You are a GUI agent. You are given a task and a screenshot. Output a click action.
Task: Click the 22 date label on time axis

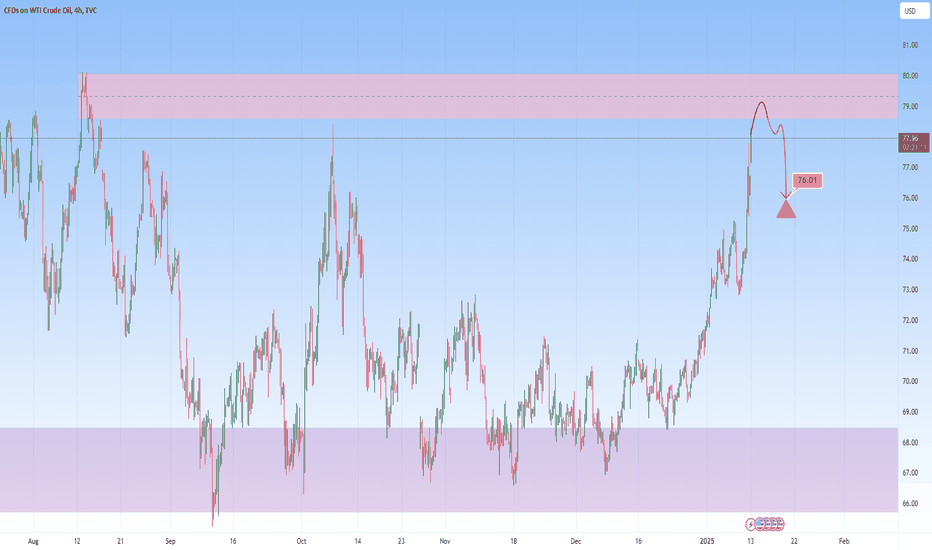794,541
